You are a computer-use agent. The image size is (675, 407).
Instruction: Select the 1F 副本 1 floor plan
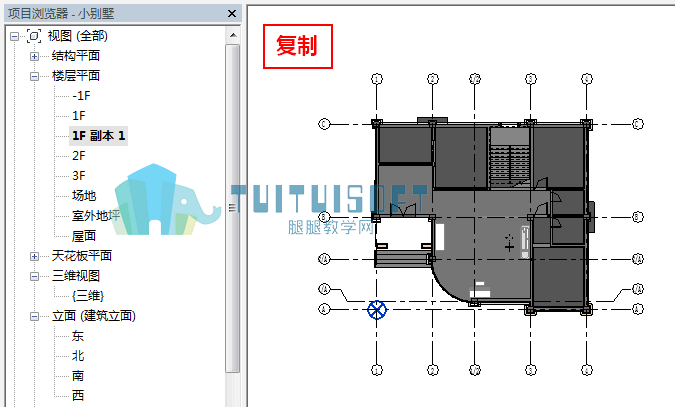[99, 136]
